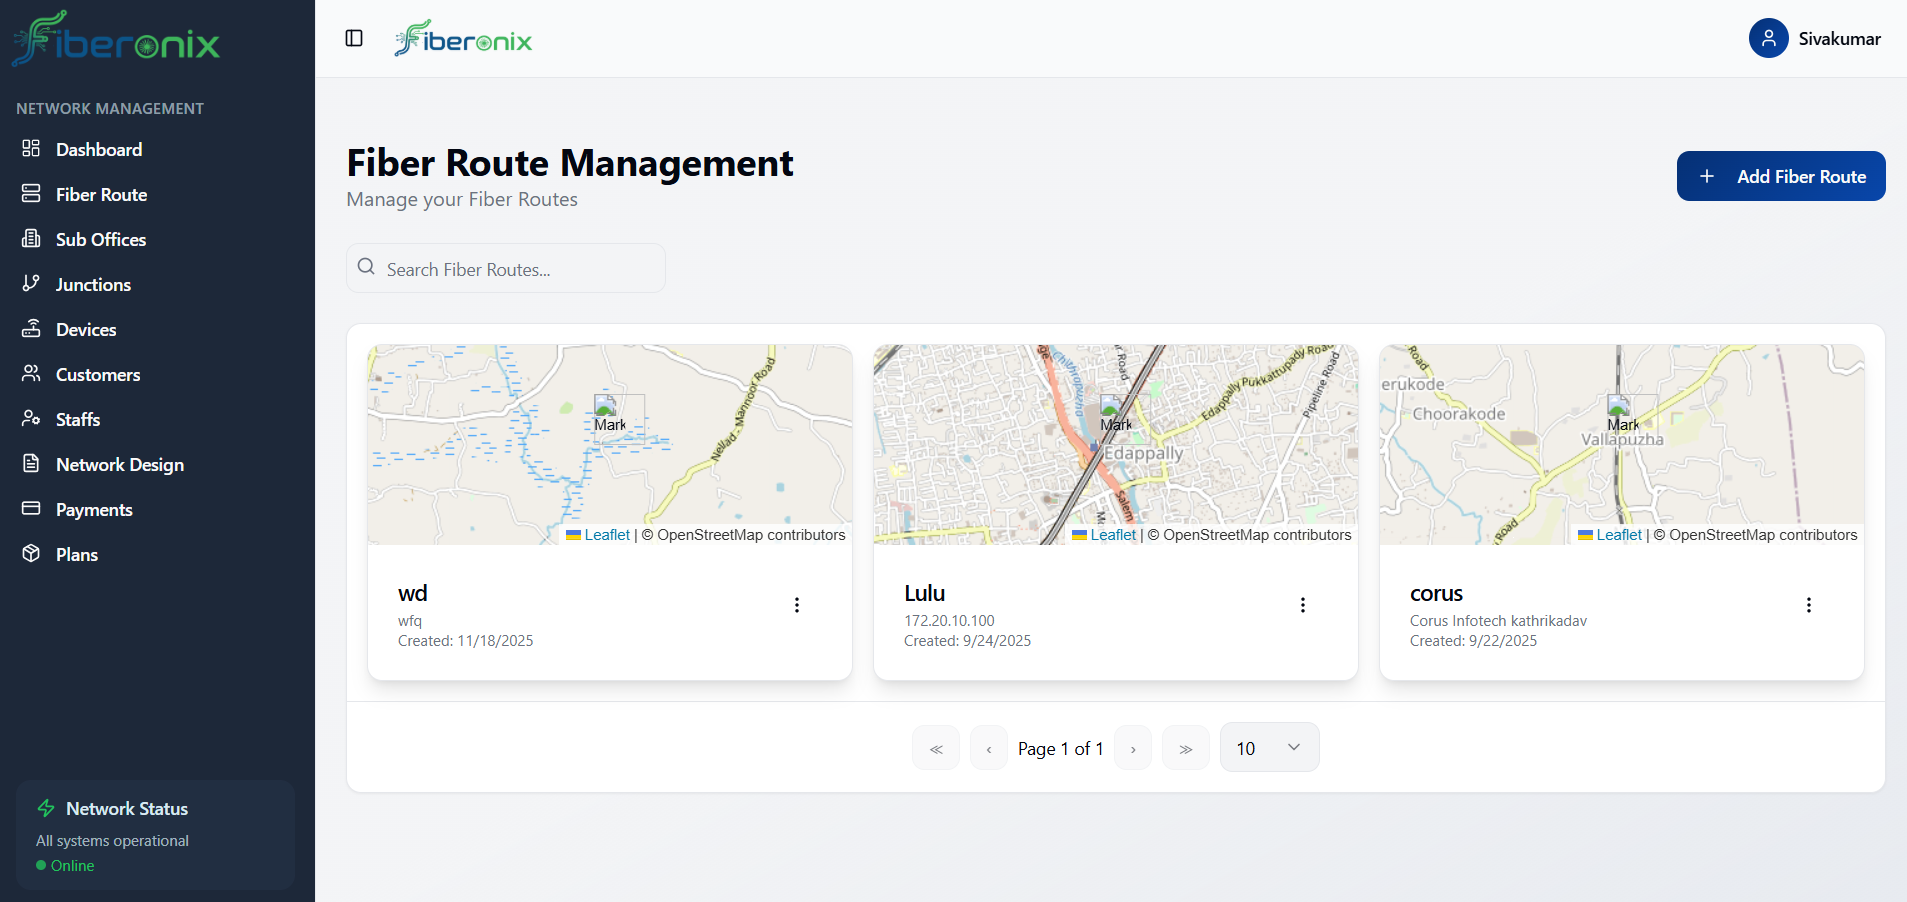Go to Network Design menu item
The image size is (1907, 902).
[120, 465]
